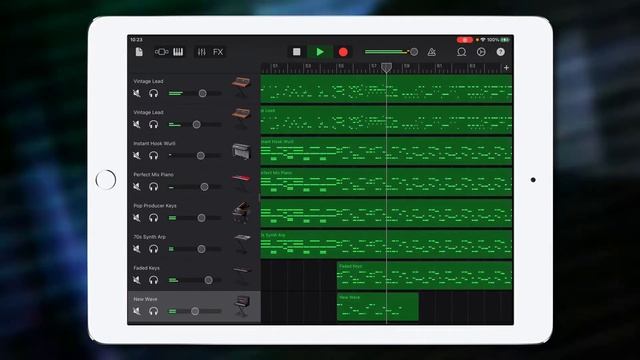The image size is (640, 360).
Task: Toggle the metronome icon
Action: coord(431,52)
